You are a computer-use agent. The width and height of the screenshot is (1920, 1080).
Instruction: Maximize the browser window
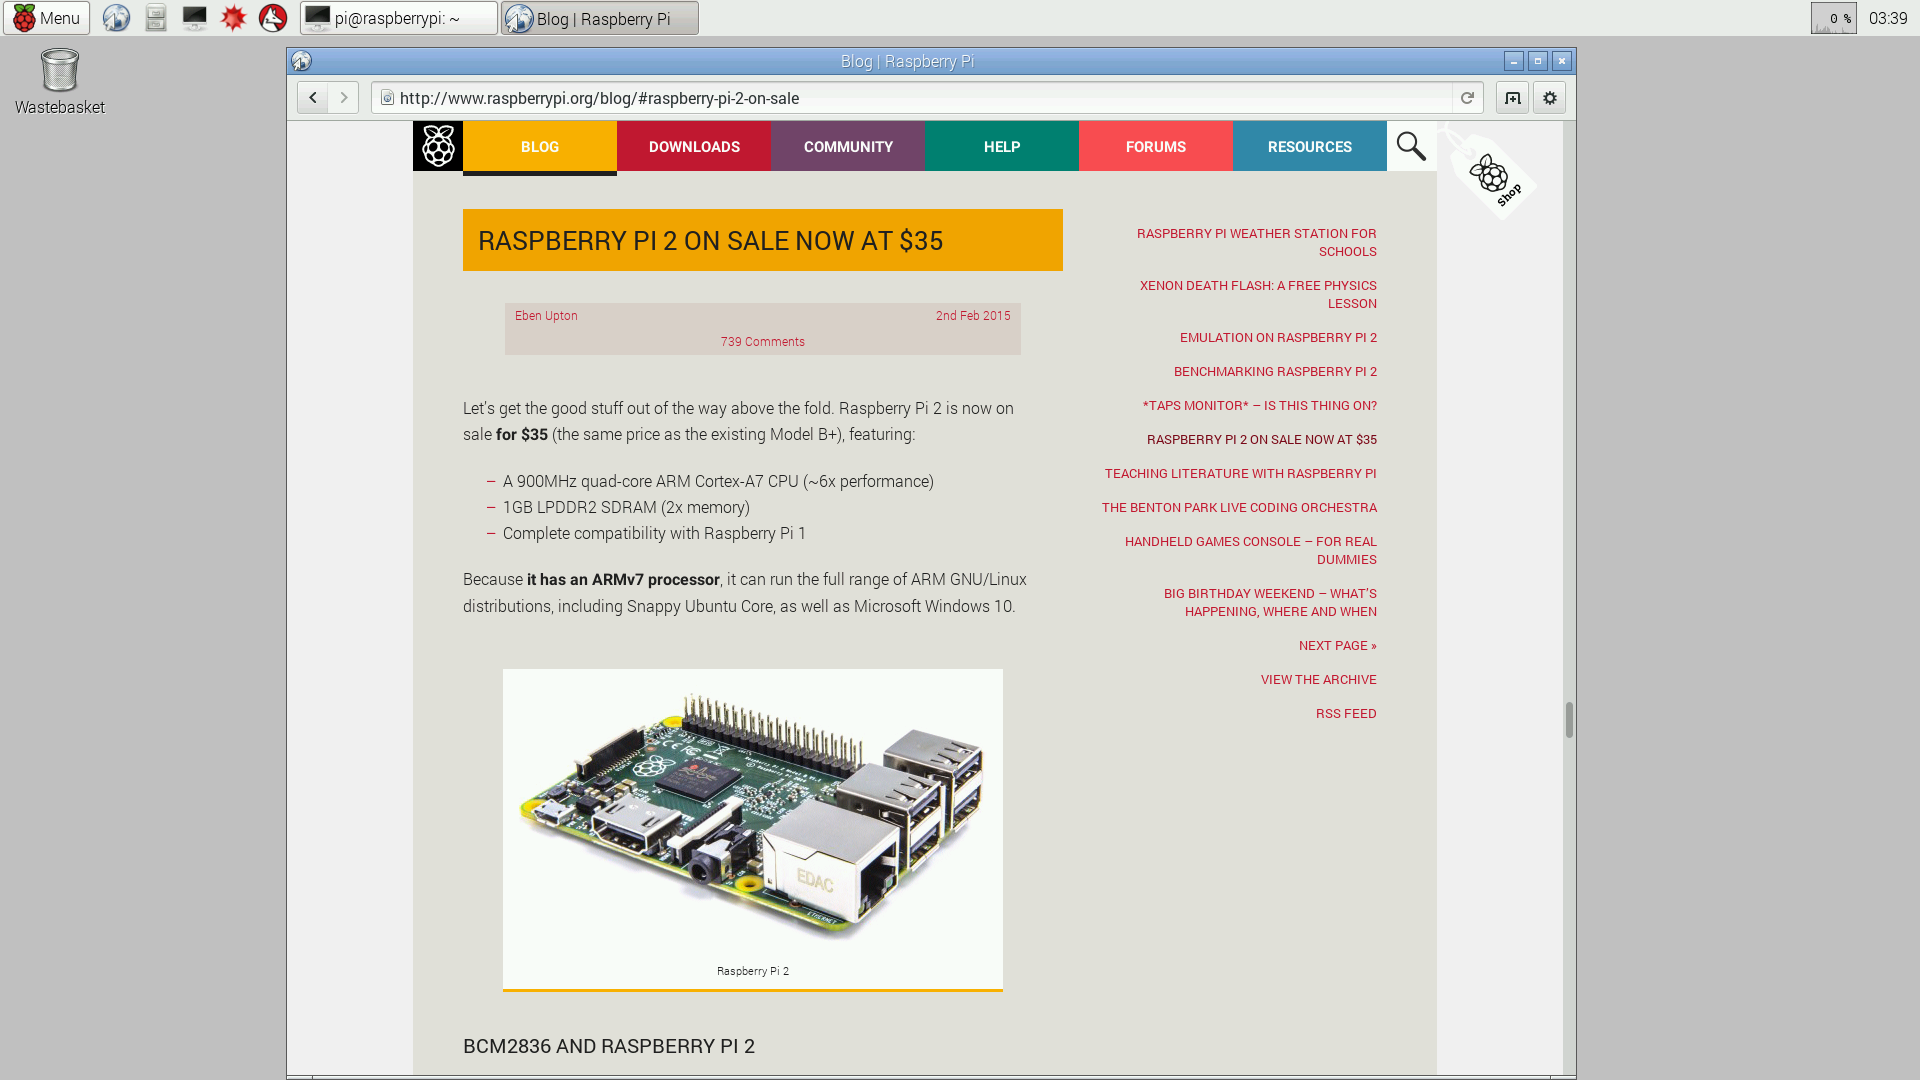(x=1538, y=61)
